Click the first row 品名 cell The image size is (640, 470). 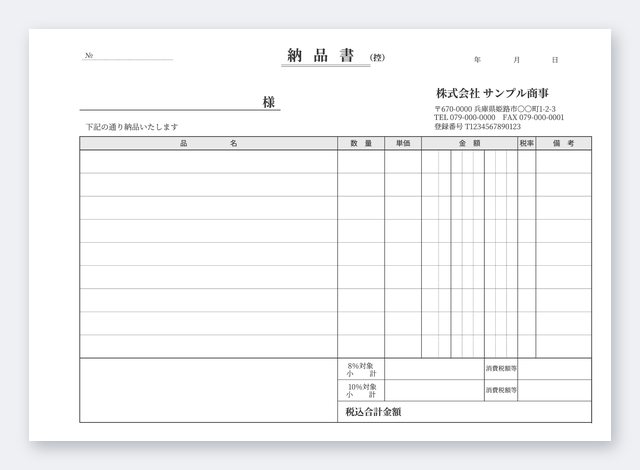coord(209,162)
